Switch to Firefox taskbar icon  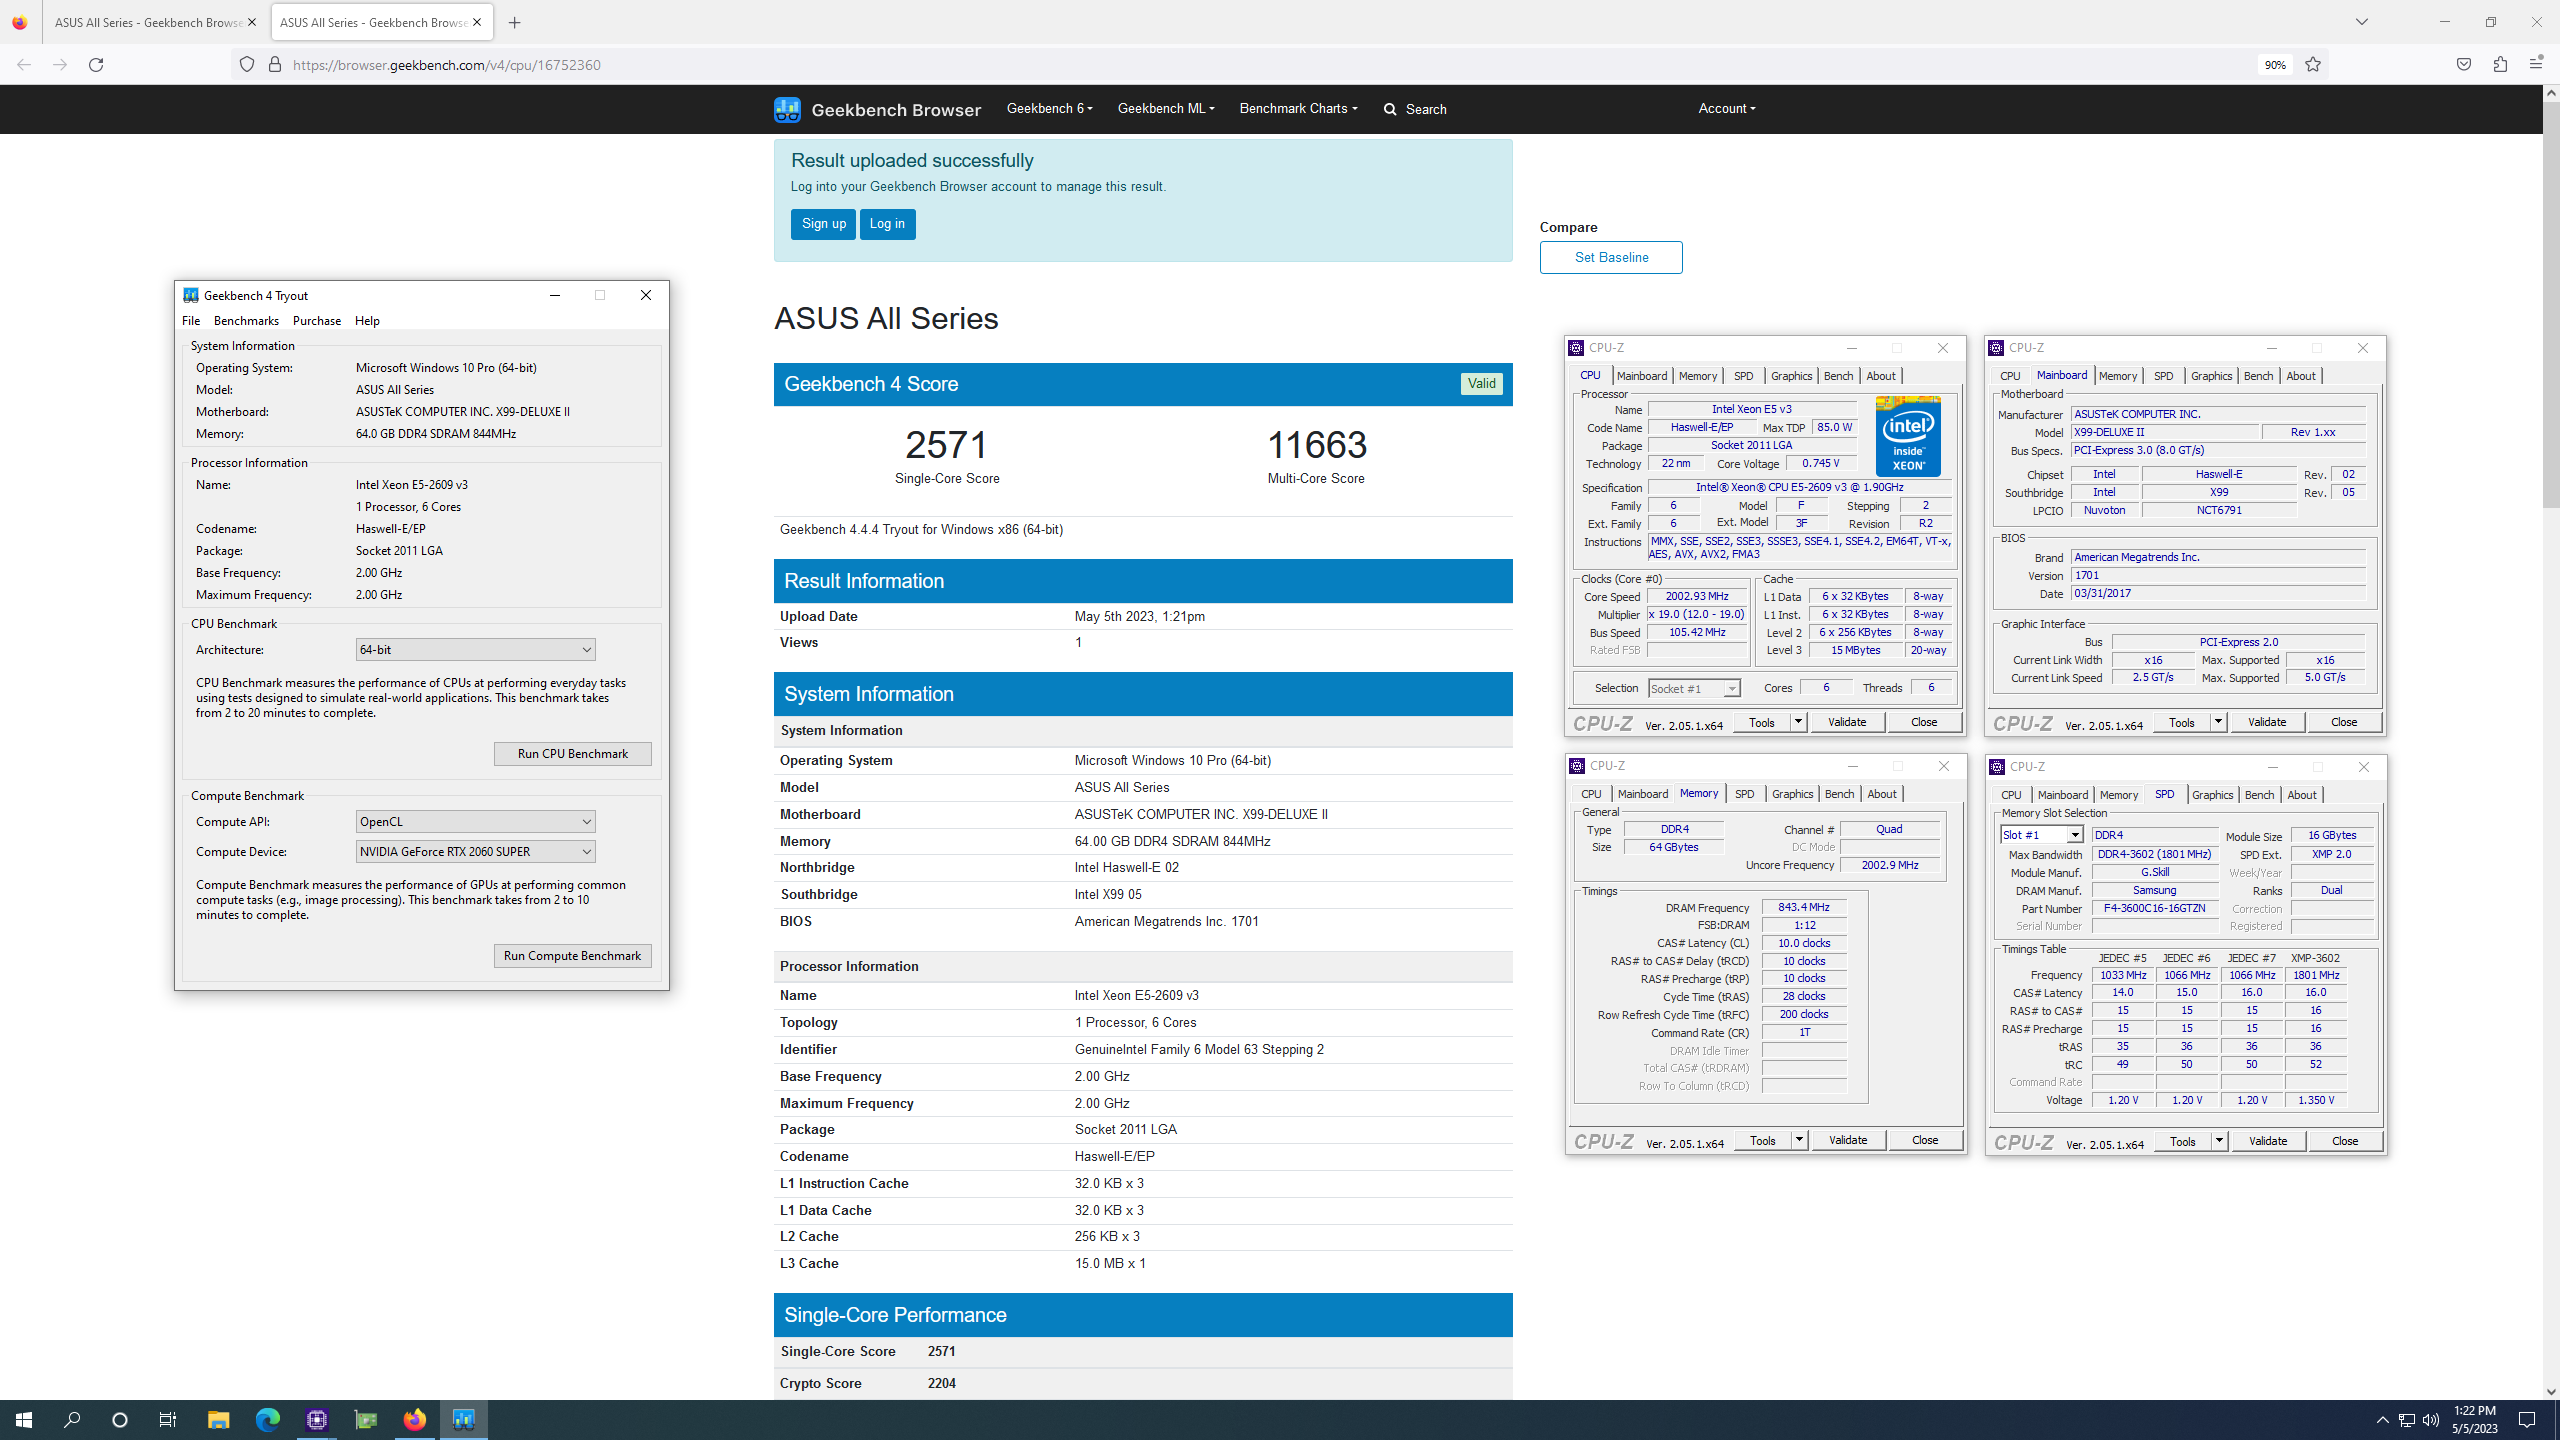click(414, 1420)
